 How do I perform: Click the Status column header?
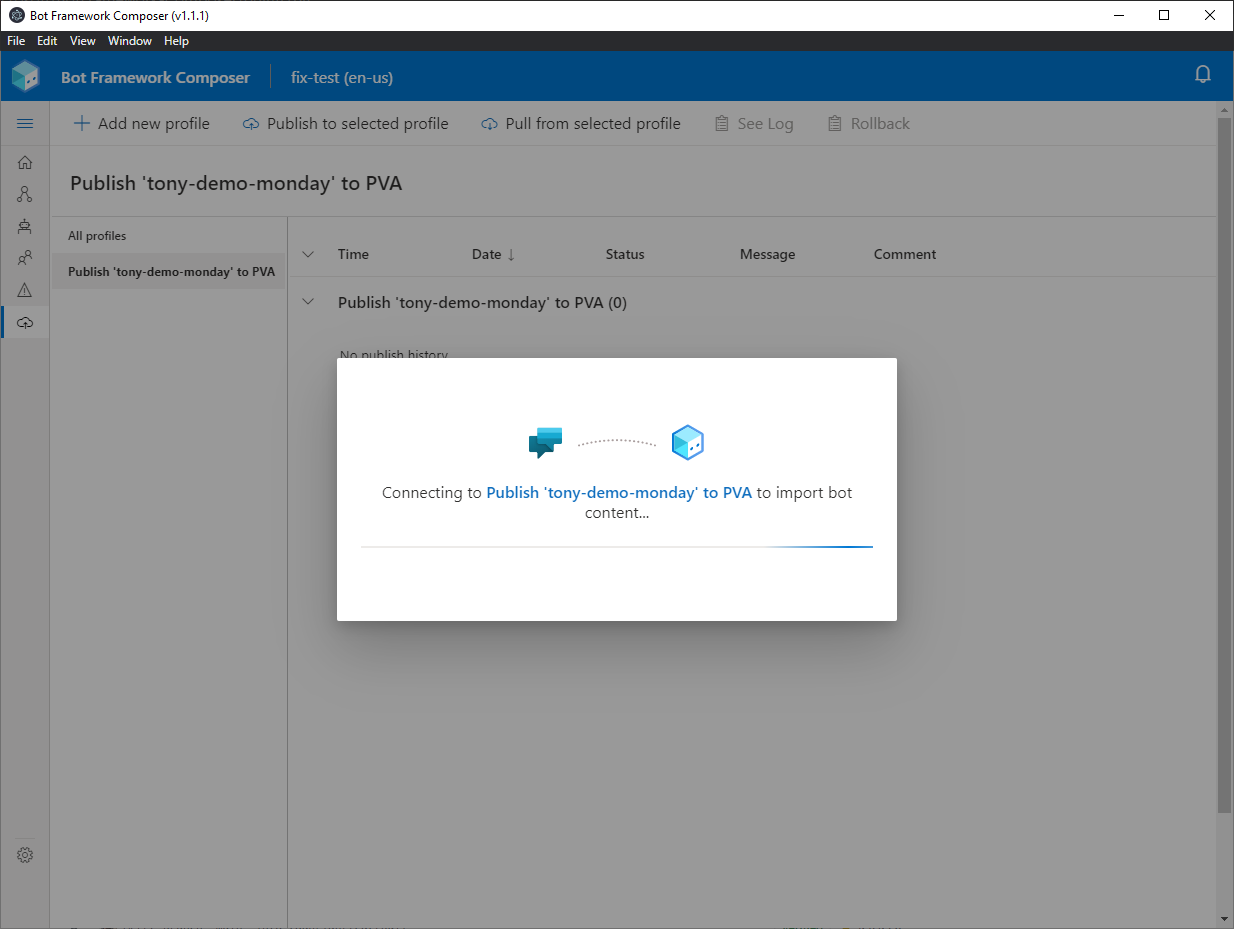tap(625, 254)
